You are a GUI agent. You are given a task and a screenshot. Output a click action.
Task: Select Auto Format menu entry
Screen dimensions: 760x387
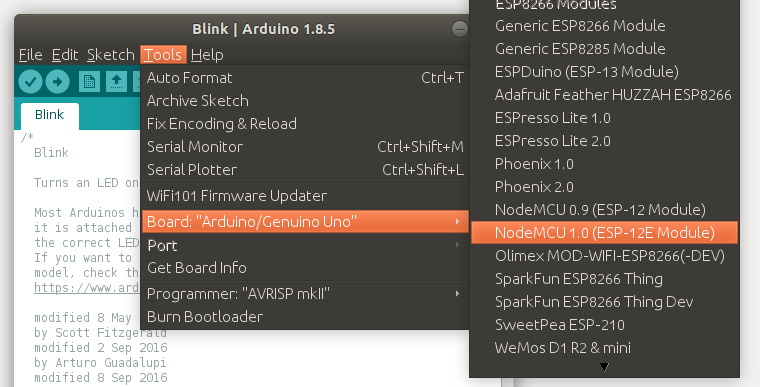(305, 78)
